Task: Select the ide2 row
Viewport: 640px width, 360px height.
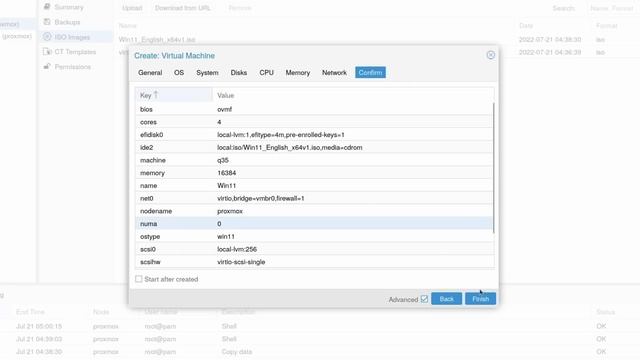Action: coord(313,147)
